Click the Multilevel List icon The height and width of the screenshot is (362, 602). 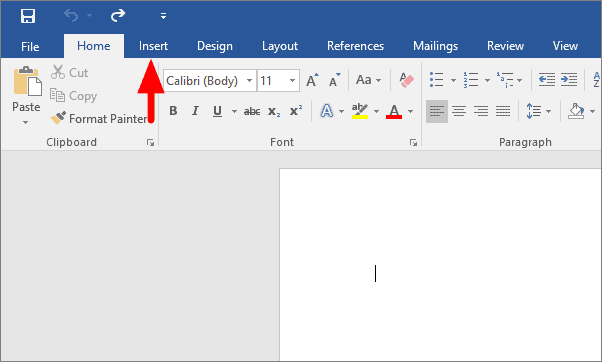pos(505,80)
